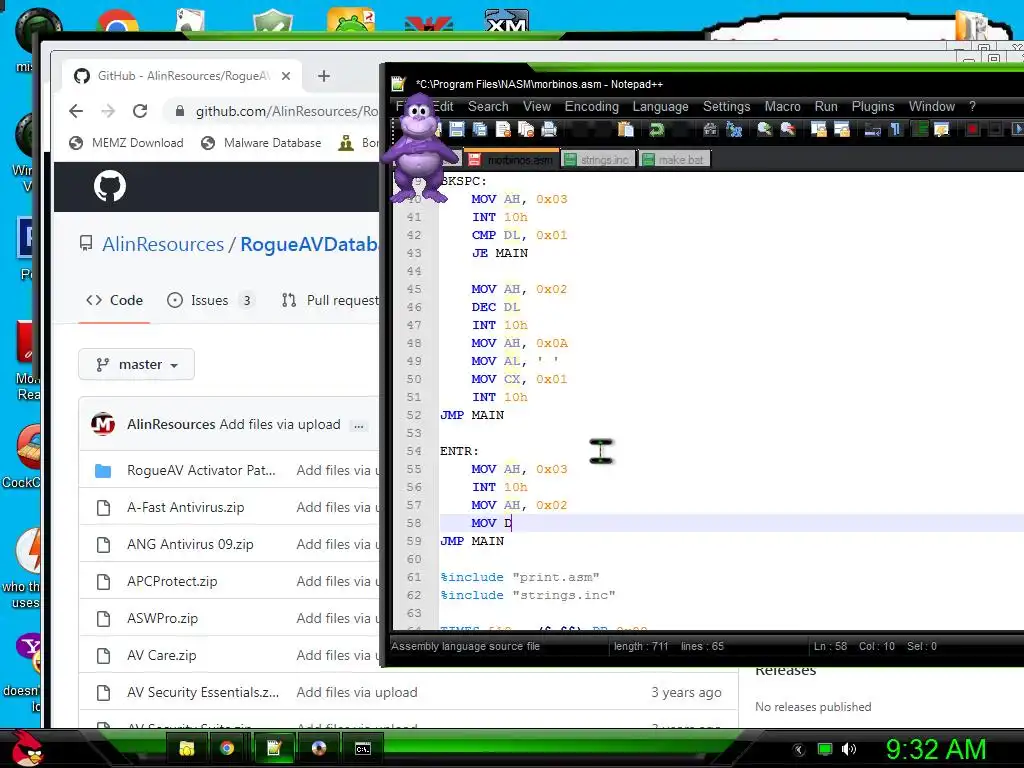Toggle Word Wrap icon in Notepad++ toolbar
The image size is (1024, 768).
point(872,129)
